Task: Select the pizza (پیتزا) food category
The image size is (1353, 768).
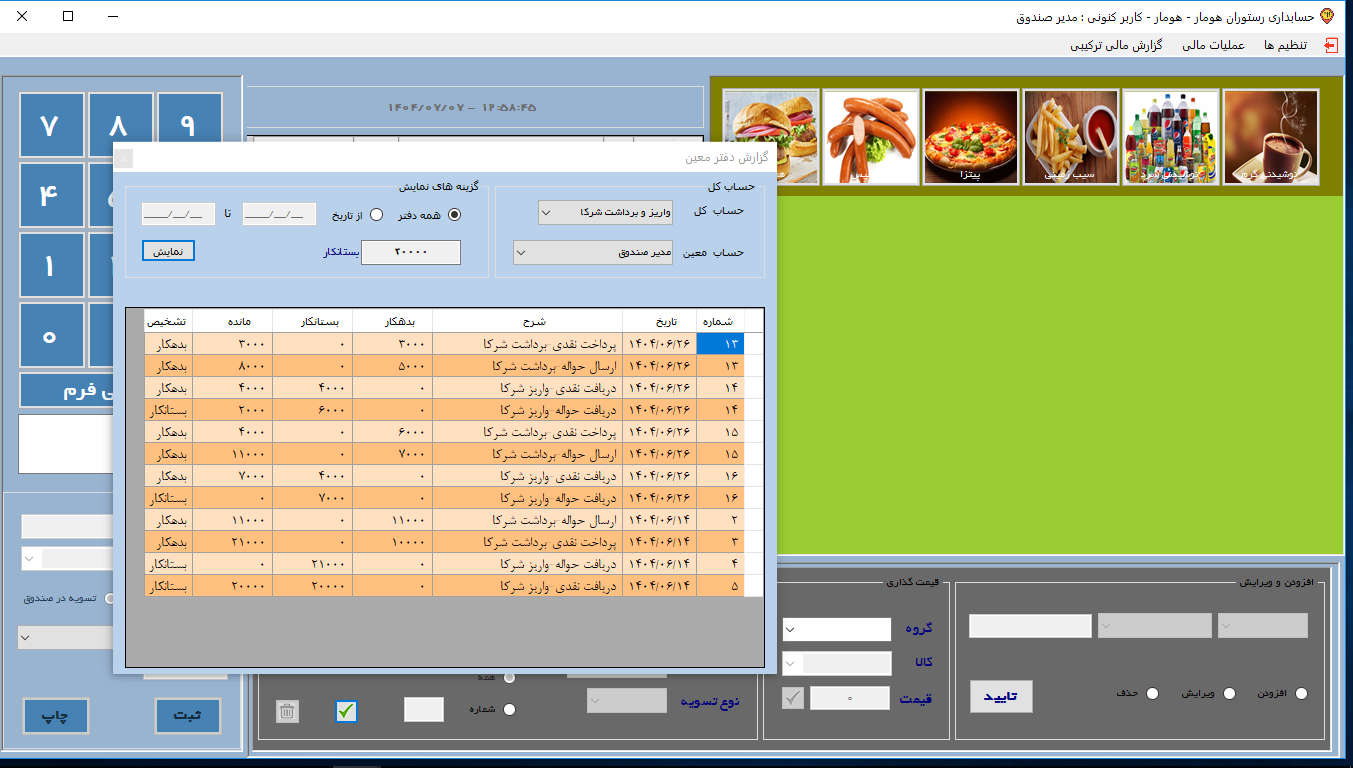Action: click(x=970, y=137)
